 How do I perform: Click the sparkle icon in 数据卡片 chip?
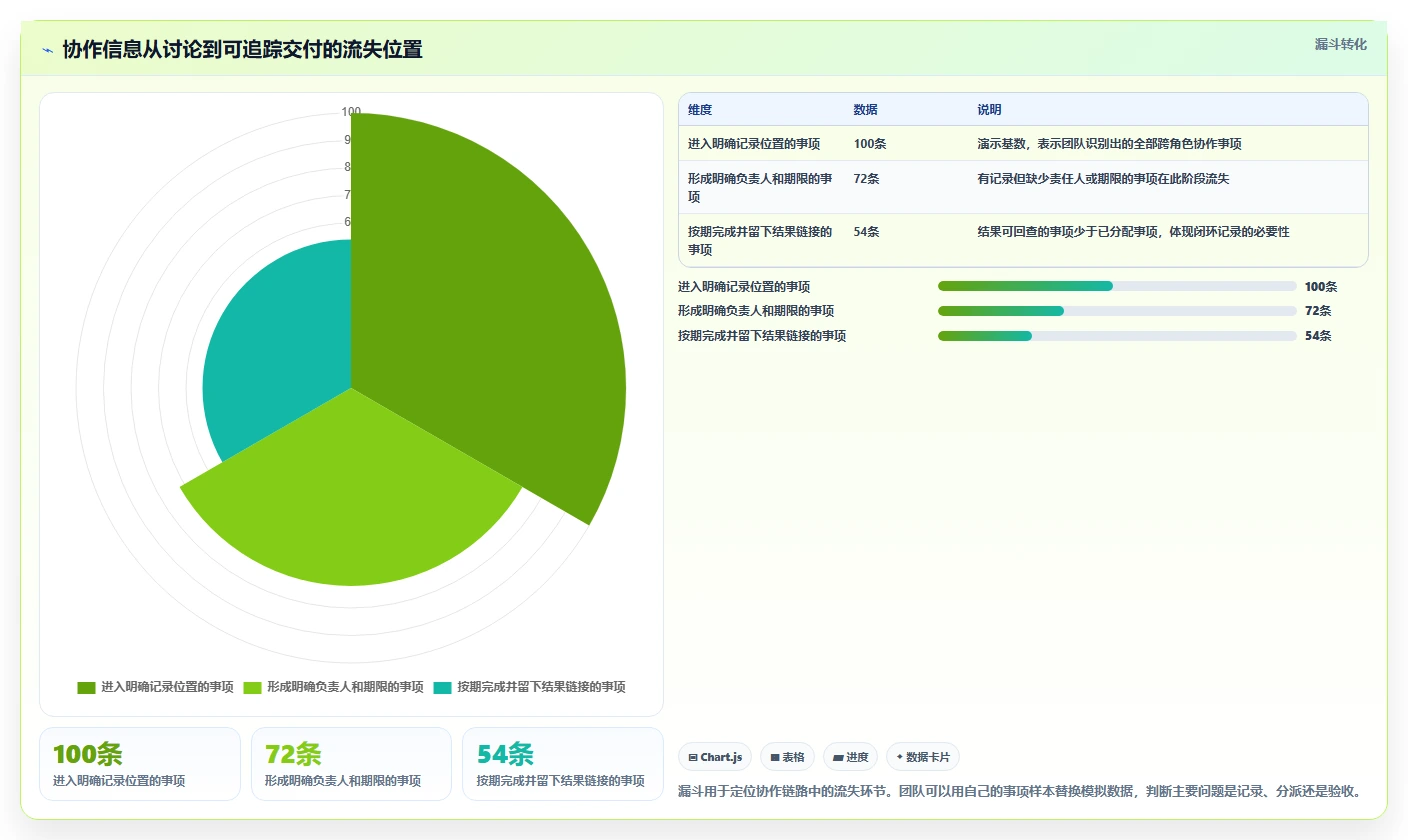(900, 757)
